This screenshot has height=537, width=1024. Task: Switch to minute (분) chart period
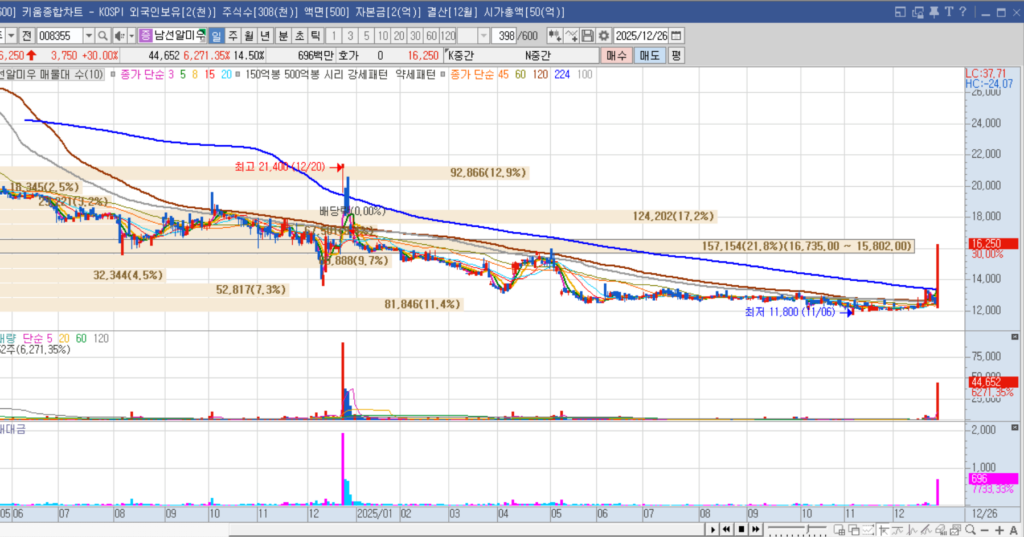coord(283,35)
